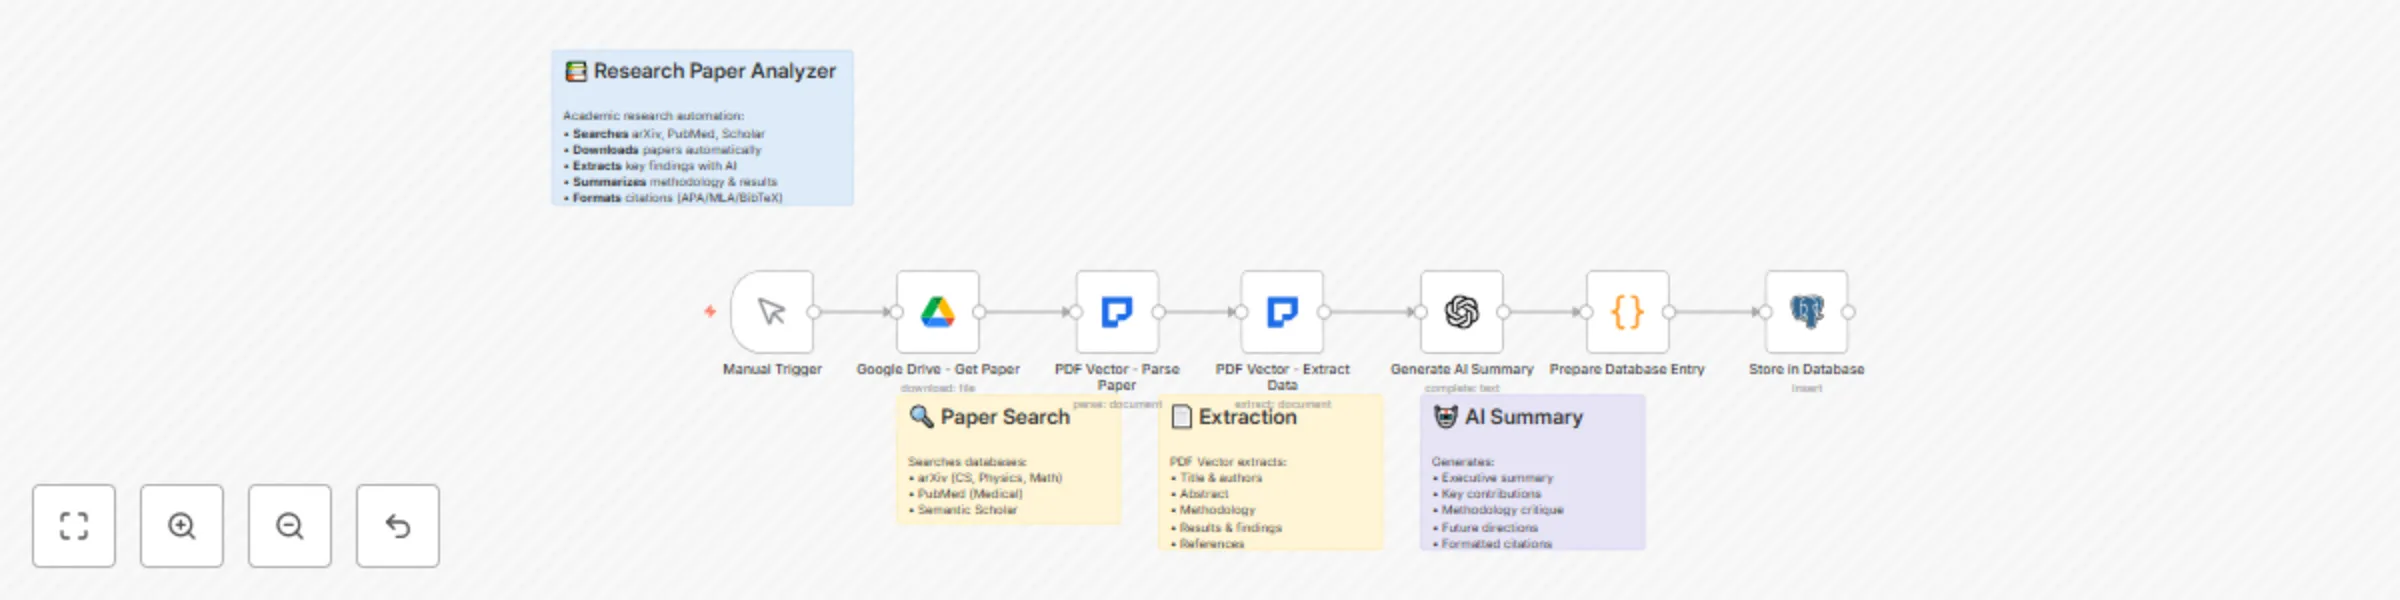Viewport: 2400px width, 600px height.
Task: Click the Generate AI Summary output connector
Action: [x=1504, y=312]
